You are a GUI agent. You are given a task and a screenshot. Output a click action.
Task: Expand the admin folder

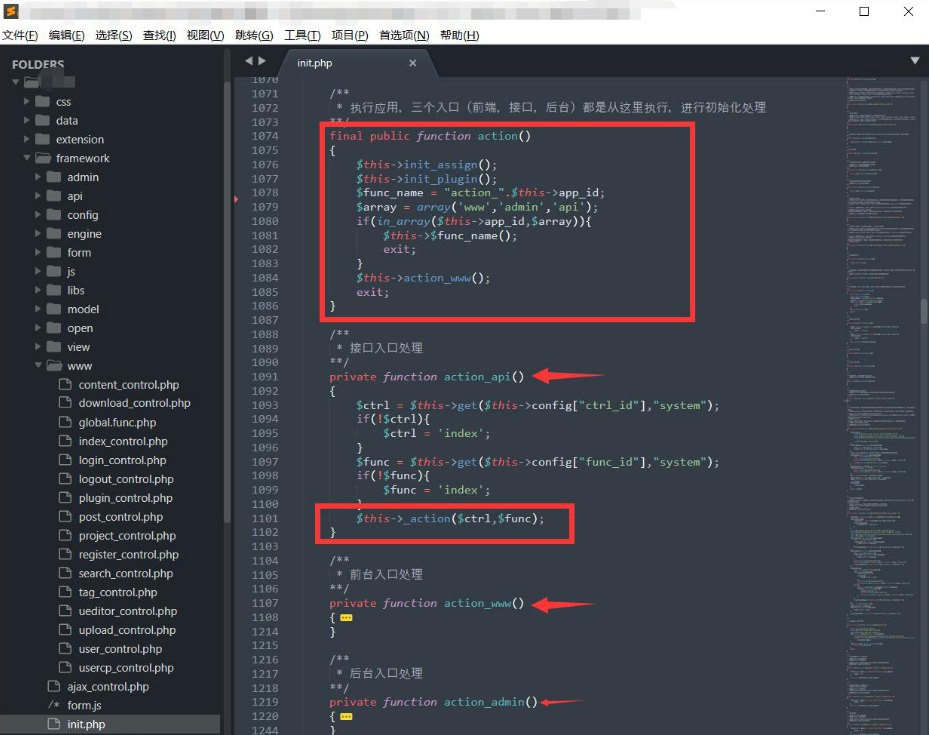click(x=39, y=177)
